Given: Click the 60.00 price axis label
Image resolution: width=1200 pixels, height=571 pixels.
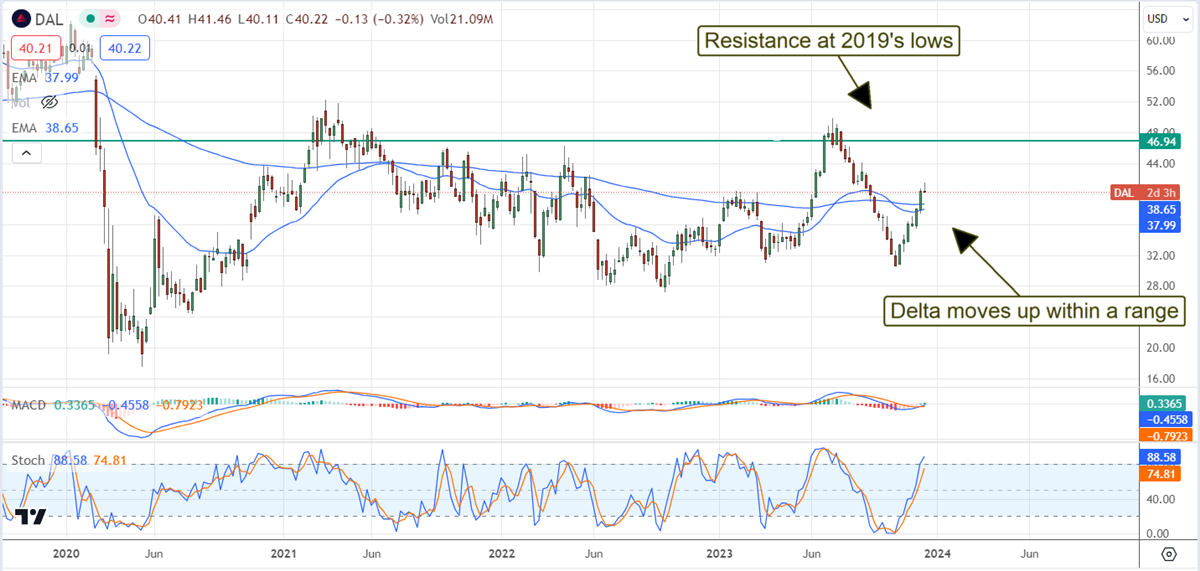Looking at the screenshot, I should tap(1158, 40).
